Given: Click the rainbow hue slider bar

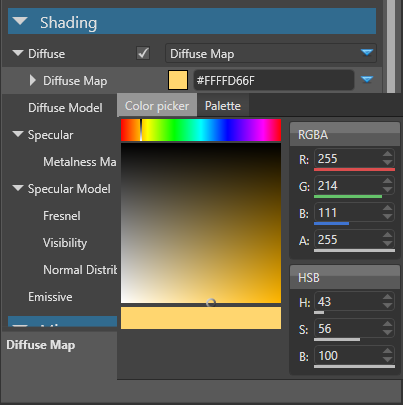Looking at the screenshot, I should [x=201, y=130].
